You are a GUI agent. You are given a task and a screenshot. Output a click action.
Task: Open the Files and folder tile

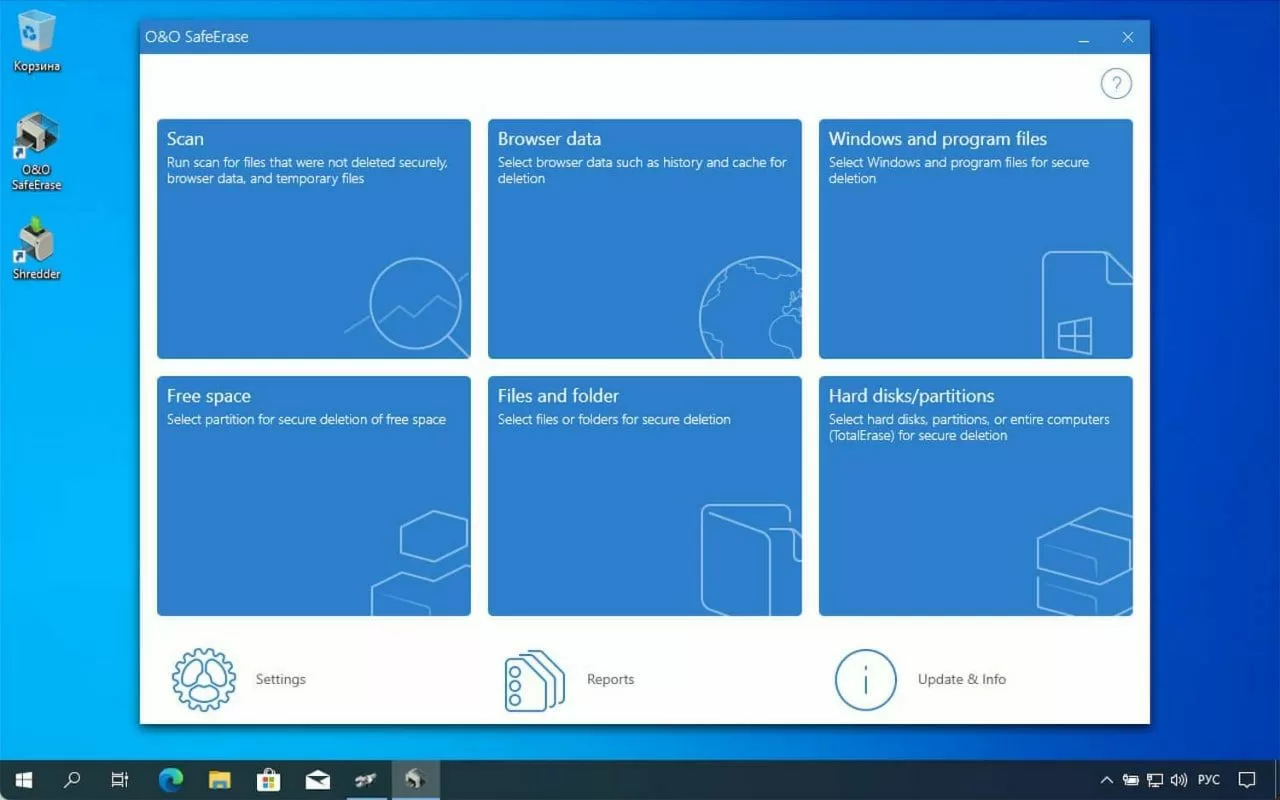(644, 496)
